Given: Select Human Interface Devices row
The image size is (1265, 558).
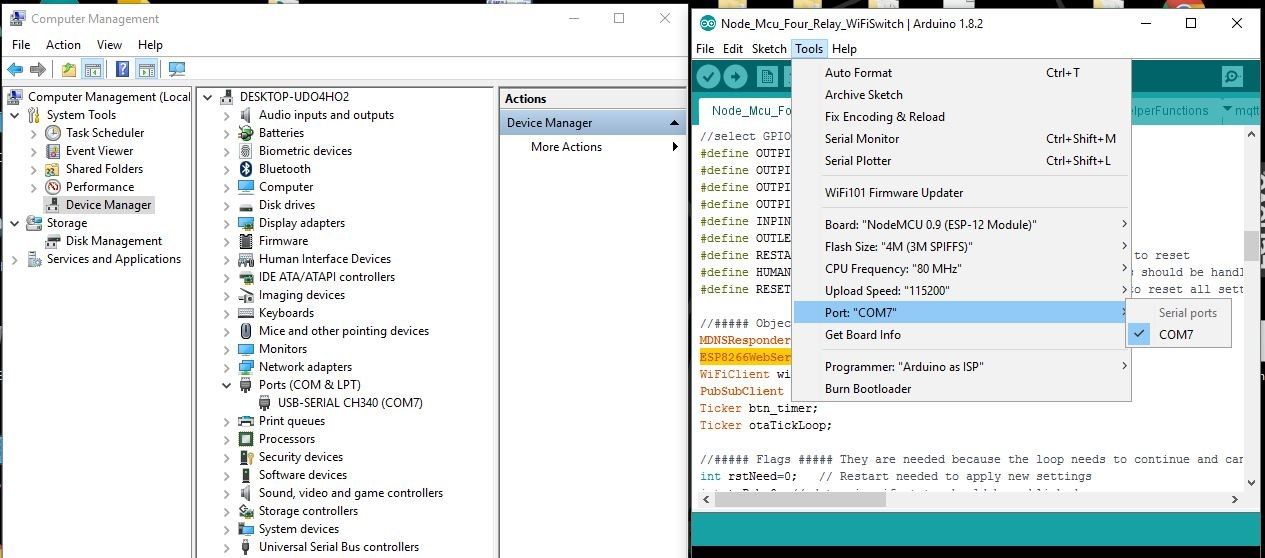Looking at the screenshot, I should pyautogui.click(x=325, y=259).
